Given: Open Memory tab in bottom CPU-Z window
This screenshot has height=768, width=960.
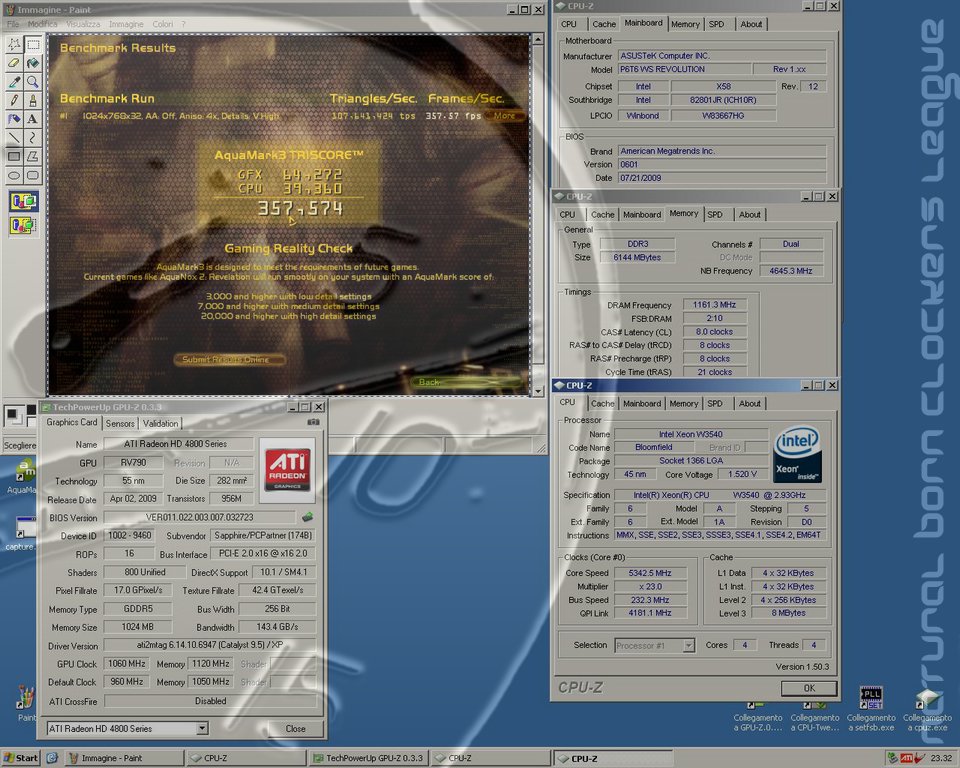Looking at the screenshot, I should tap(684, 404).
